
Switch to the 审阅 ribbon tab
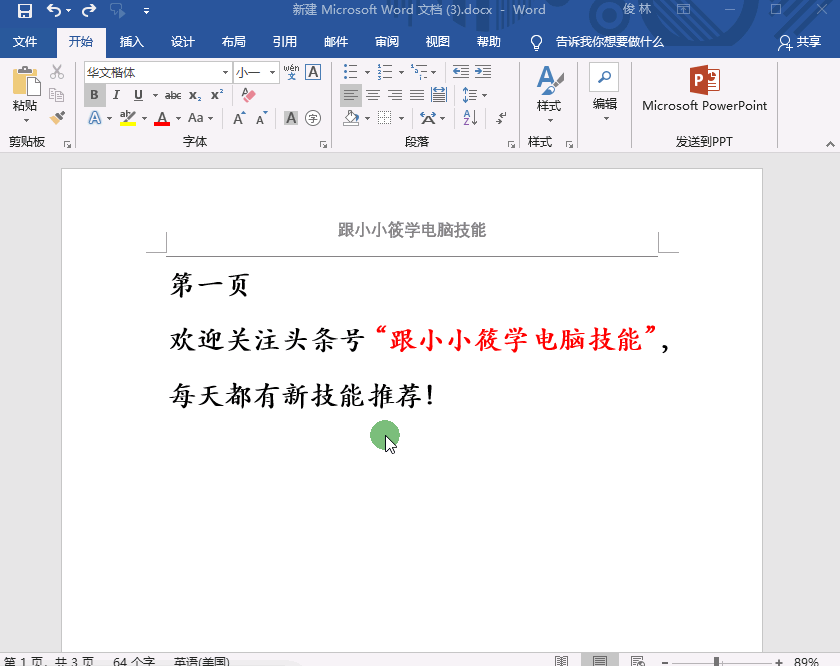pos(387,42)
